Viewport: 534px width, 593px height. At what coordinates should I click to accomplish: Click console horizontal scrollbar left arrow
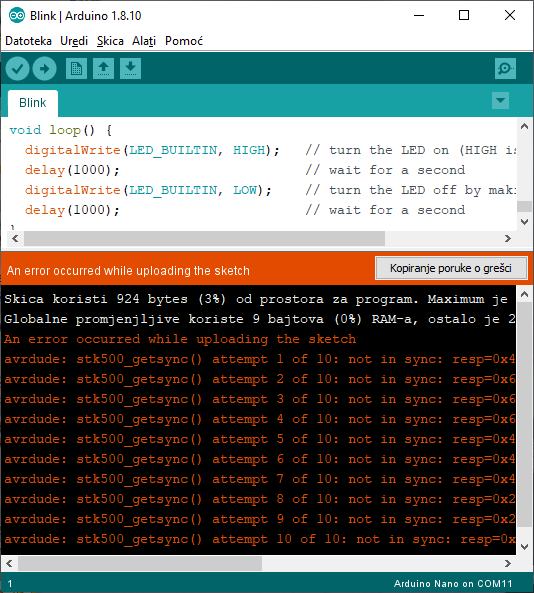(x=9, y=564)
